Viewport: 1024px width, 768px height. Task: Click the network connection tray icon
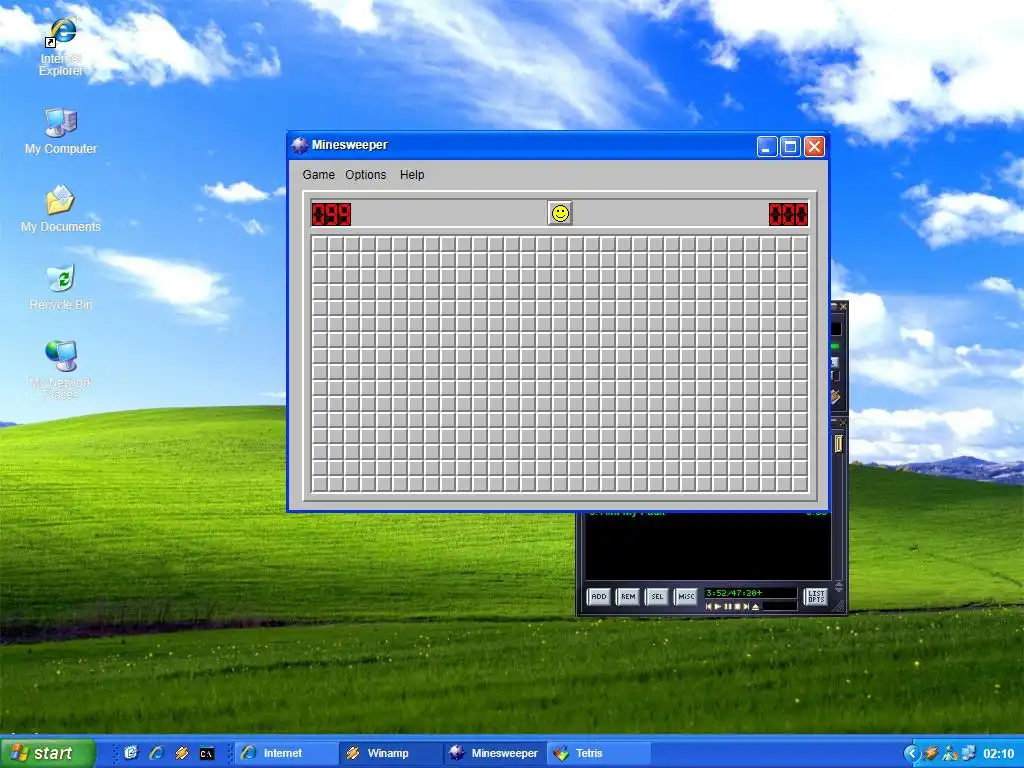click(968, 753)
